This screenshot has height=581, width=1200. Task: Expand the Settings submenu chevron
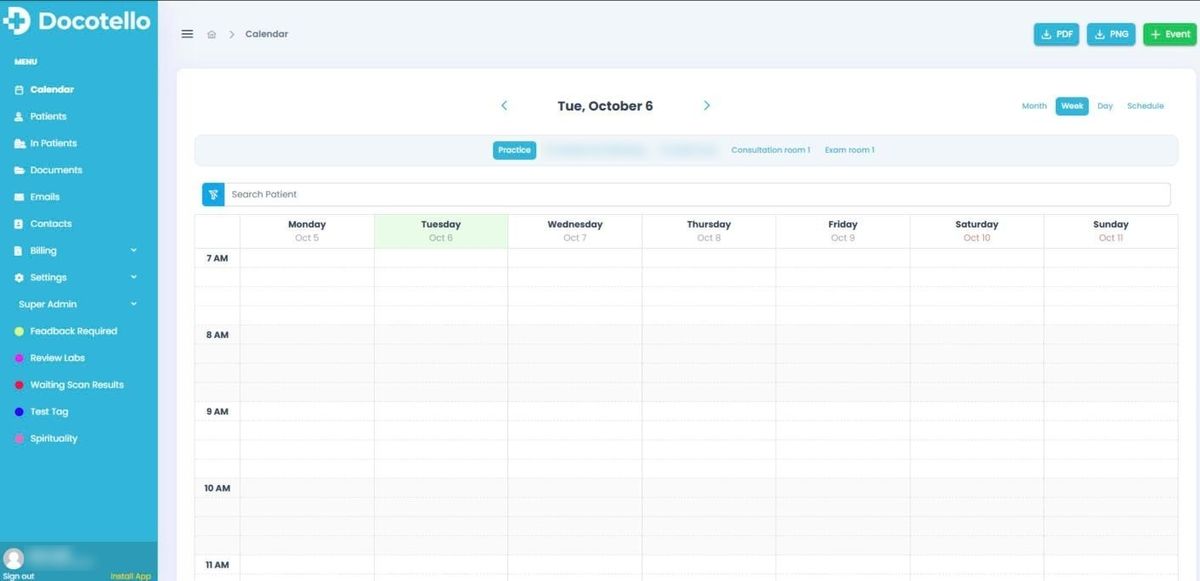(134, 278)
